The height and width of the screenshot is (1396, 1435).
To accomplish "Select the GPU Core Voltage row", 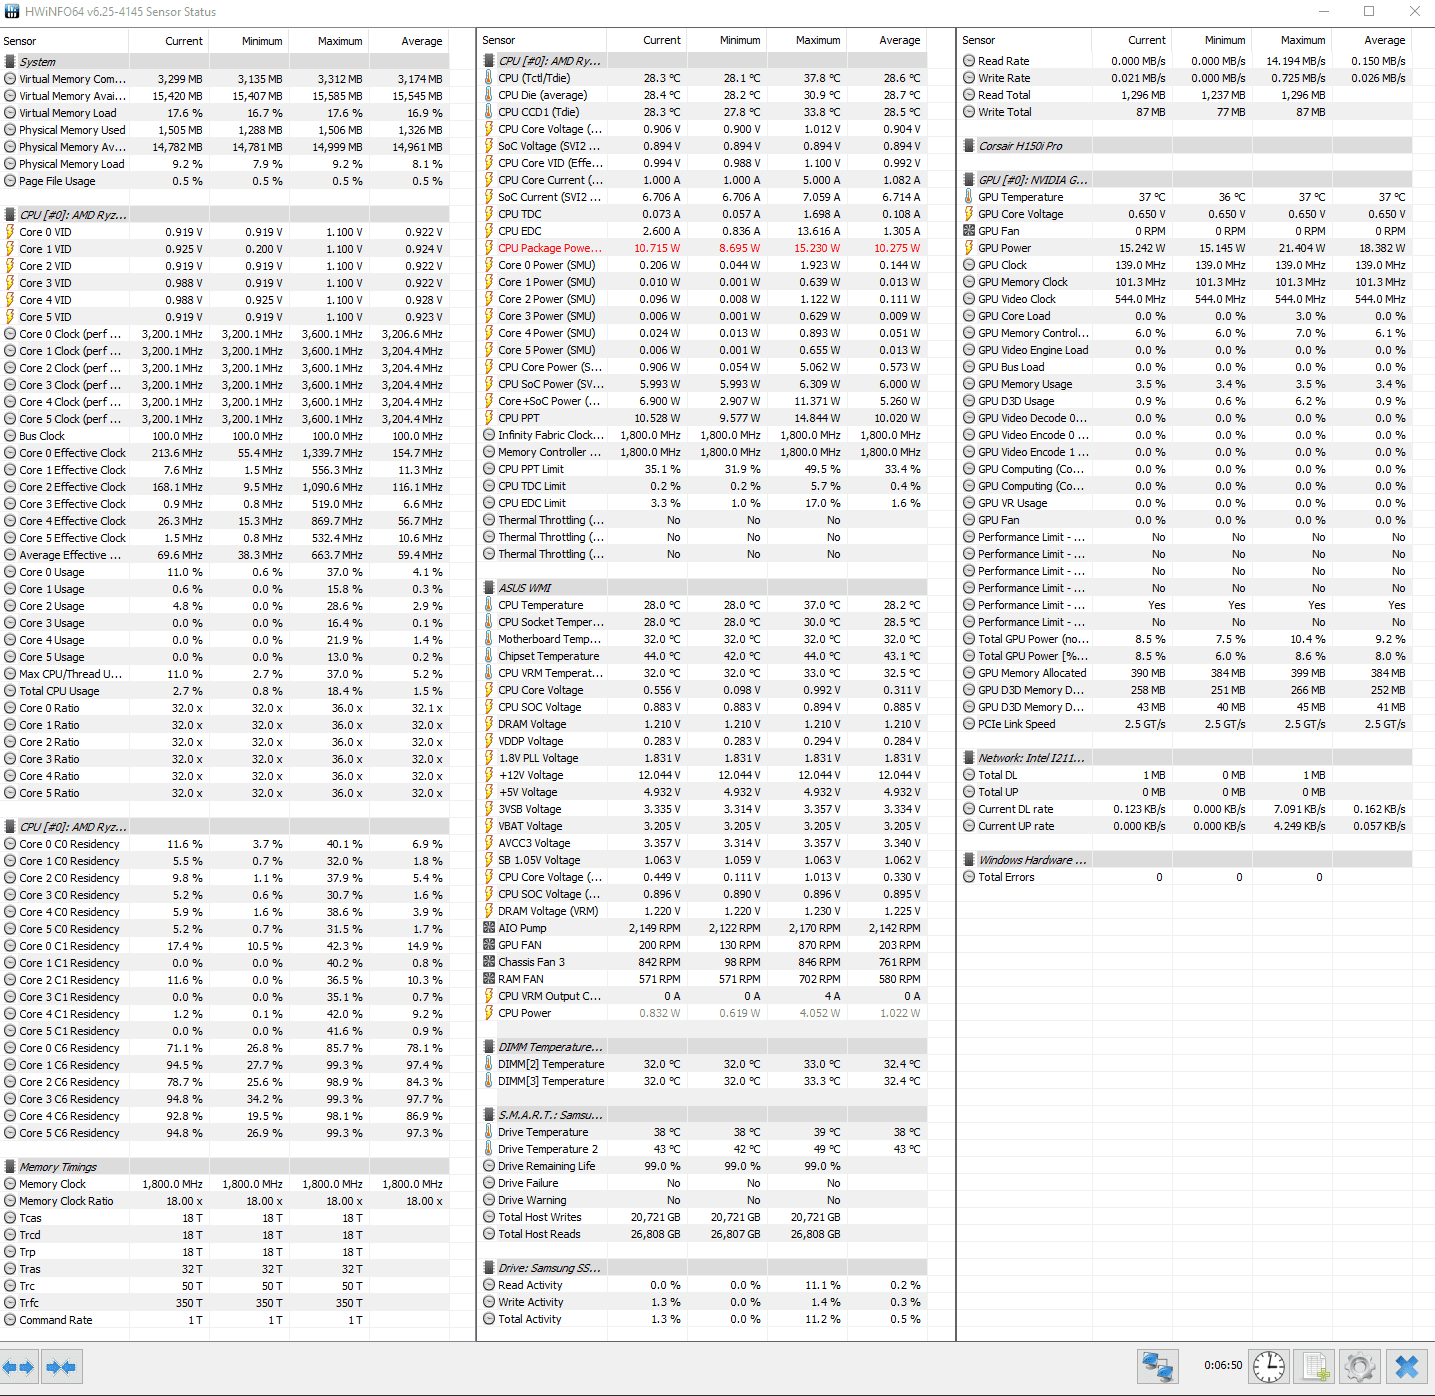I will 1186,214.
